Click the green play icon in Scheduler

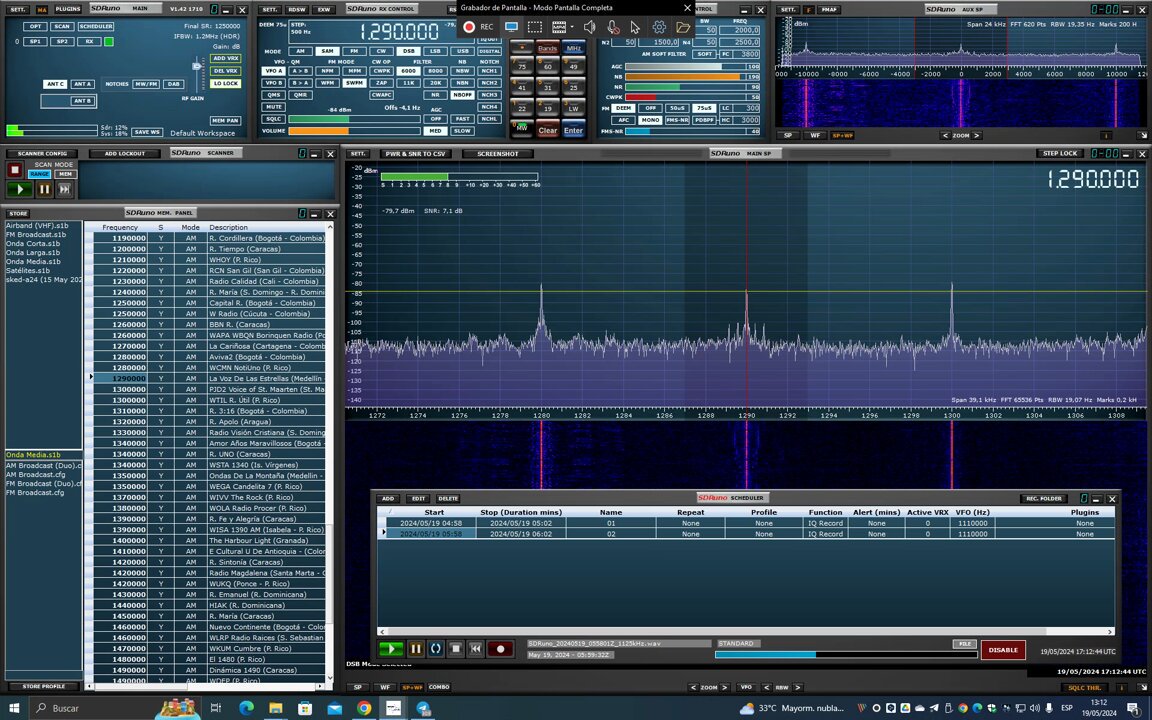tap(391, 649)
